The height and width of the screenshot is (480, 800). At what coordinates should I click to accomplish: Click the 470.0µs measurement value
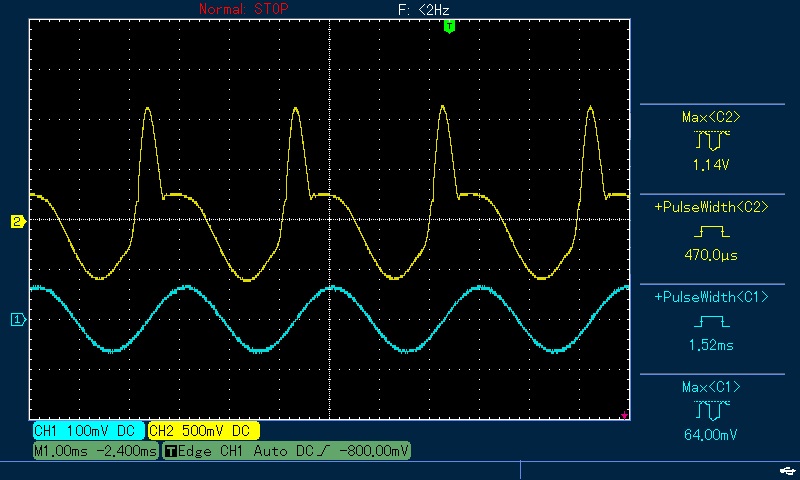click(x=711, y=255)
